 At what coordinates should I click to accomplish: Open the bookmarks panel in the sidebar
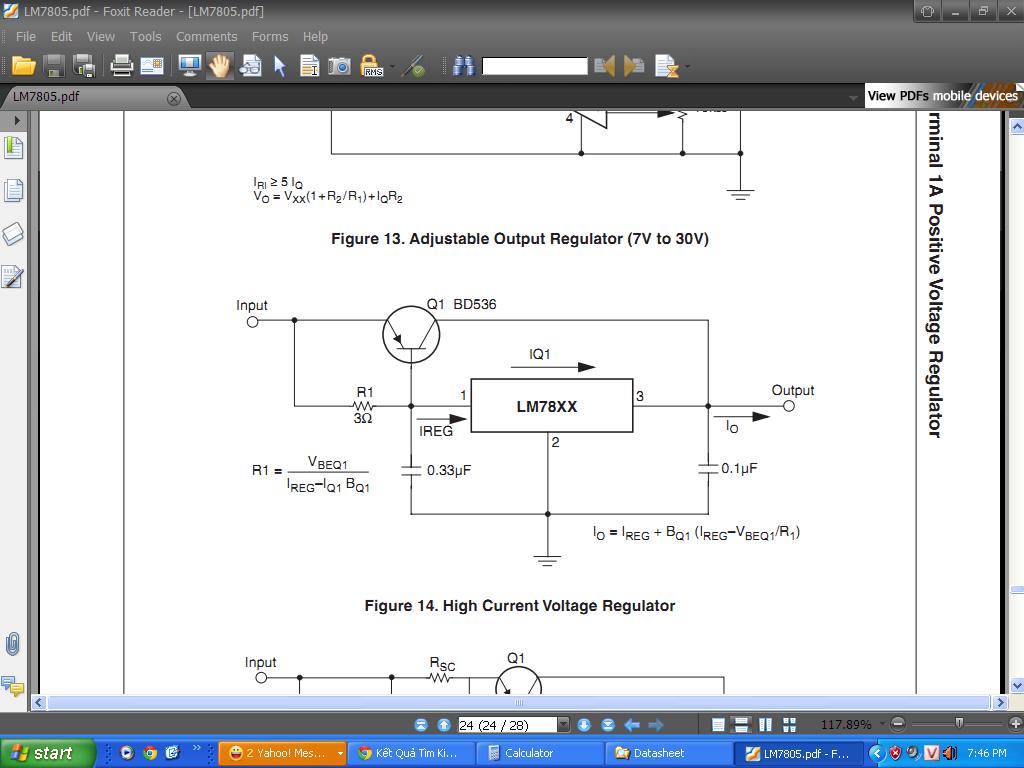click(13, 148)
